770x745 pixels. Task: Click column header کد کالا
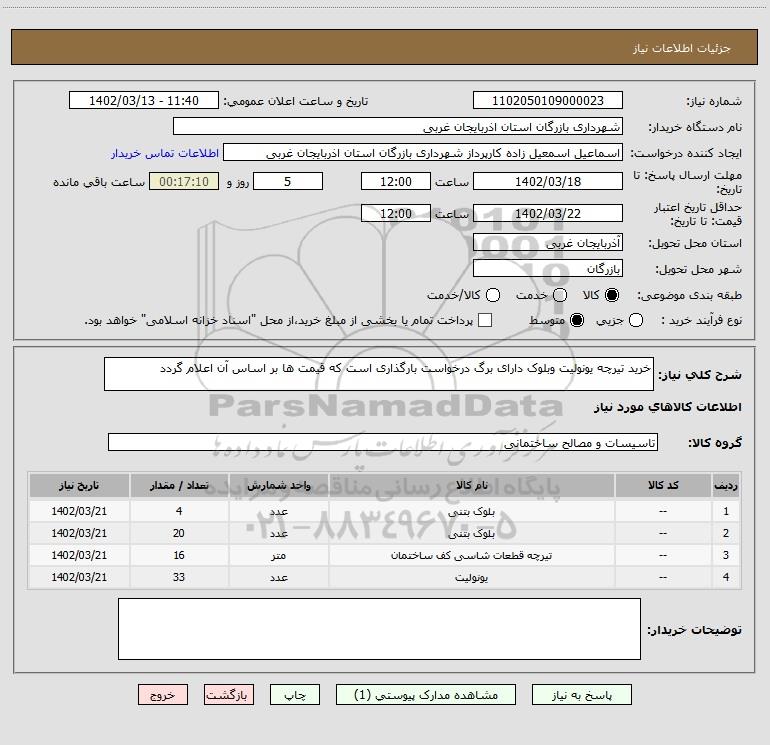point(663,485)
